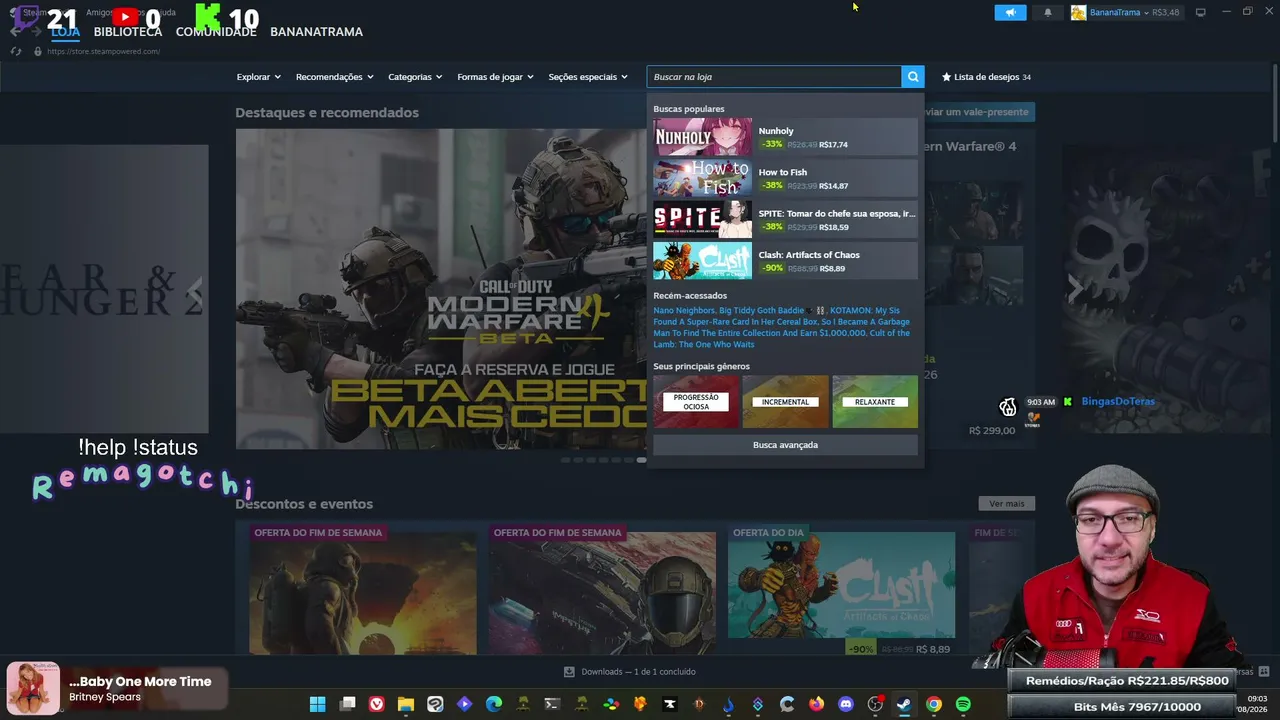Click the Steam icon in the taskbar
The image size is (1280, 720).
coord(904,704)
